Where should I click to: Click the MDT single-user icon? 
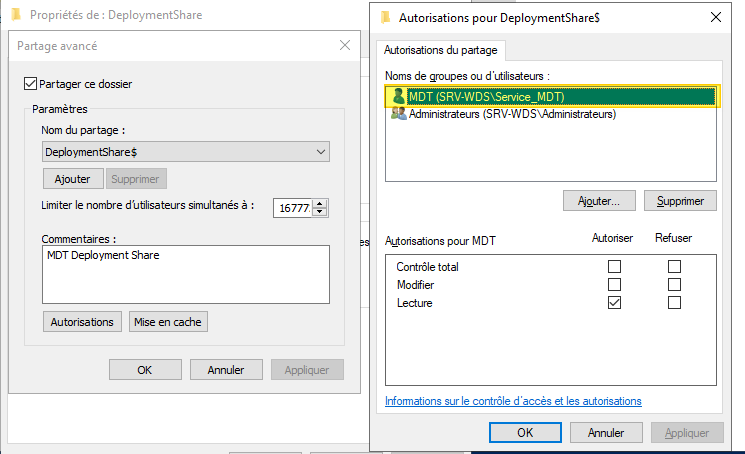pyautogui.click(x=398, y=96)
